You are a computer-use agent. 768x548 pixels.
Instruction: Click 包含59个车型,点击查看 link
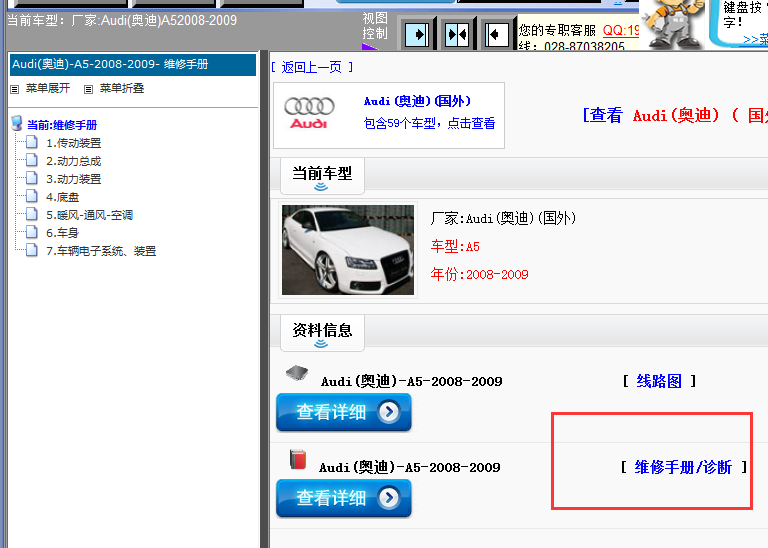pyautogui.click(x=429, y=123)
